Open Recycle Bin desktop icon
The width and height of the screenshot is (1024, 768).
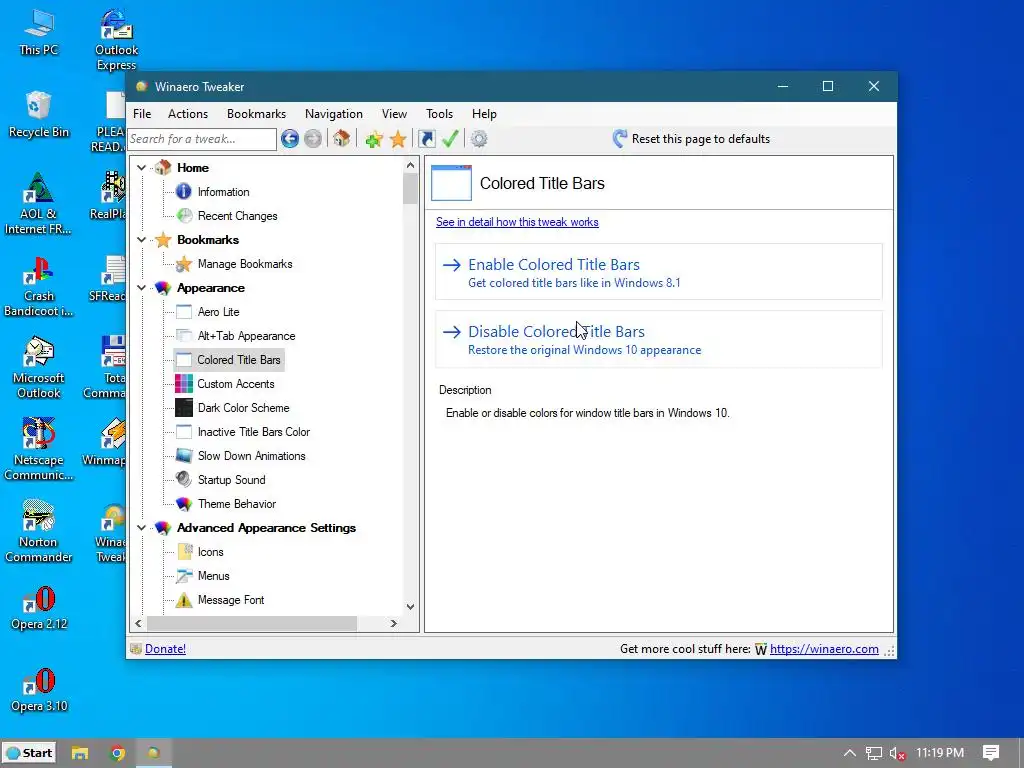(x=39, y=115)
